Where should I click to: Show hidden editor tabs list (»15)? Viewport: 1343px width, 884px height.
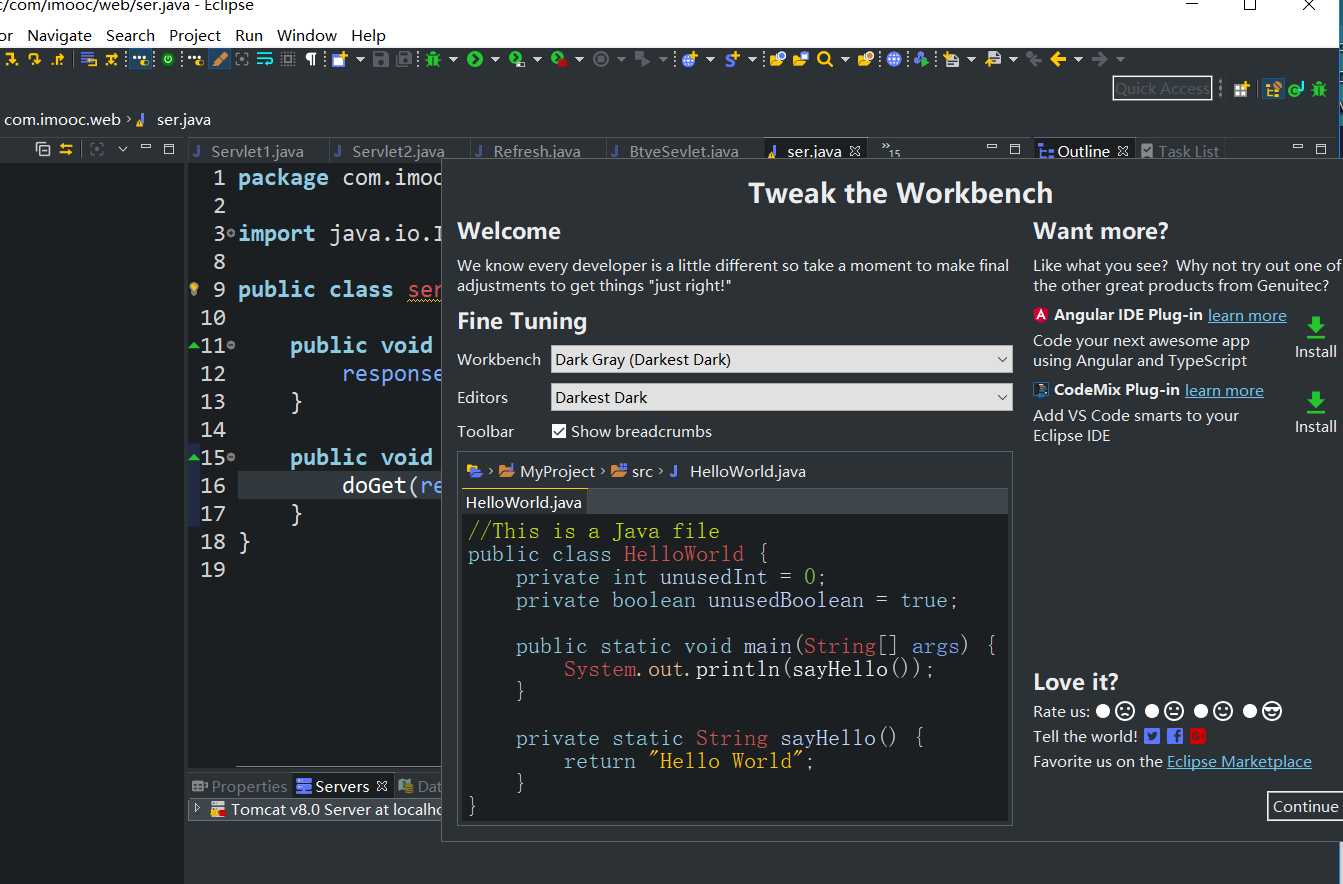pyautogui.click(x=890, y=150)
